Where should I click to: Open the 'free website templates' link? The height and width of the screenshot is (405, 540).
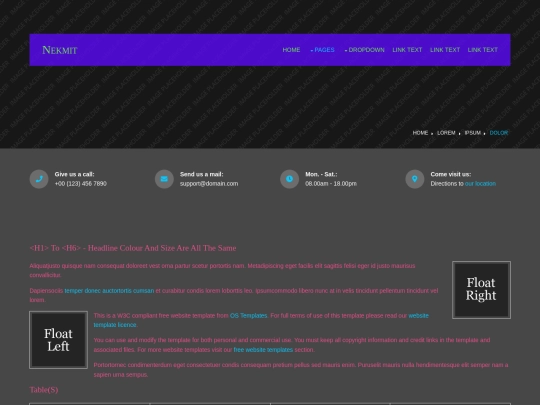click(x=263, y=350)
